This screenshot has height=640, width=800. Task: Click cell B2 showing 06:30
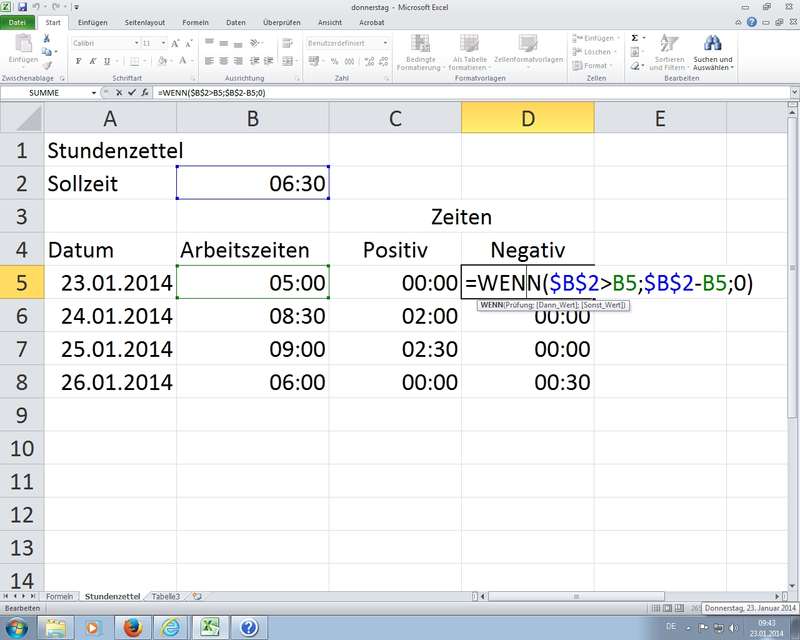[253, 183]
